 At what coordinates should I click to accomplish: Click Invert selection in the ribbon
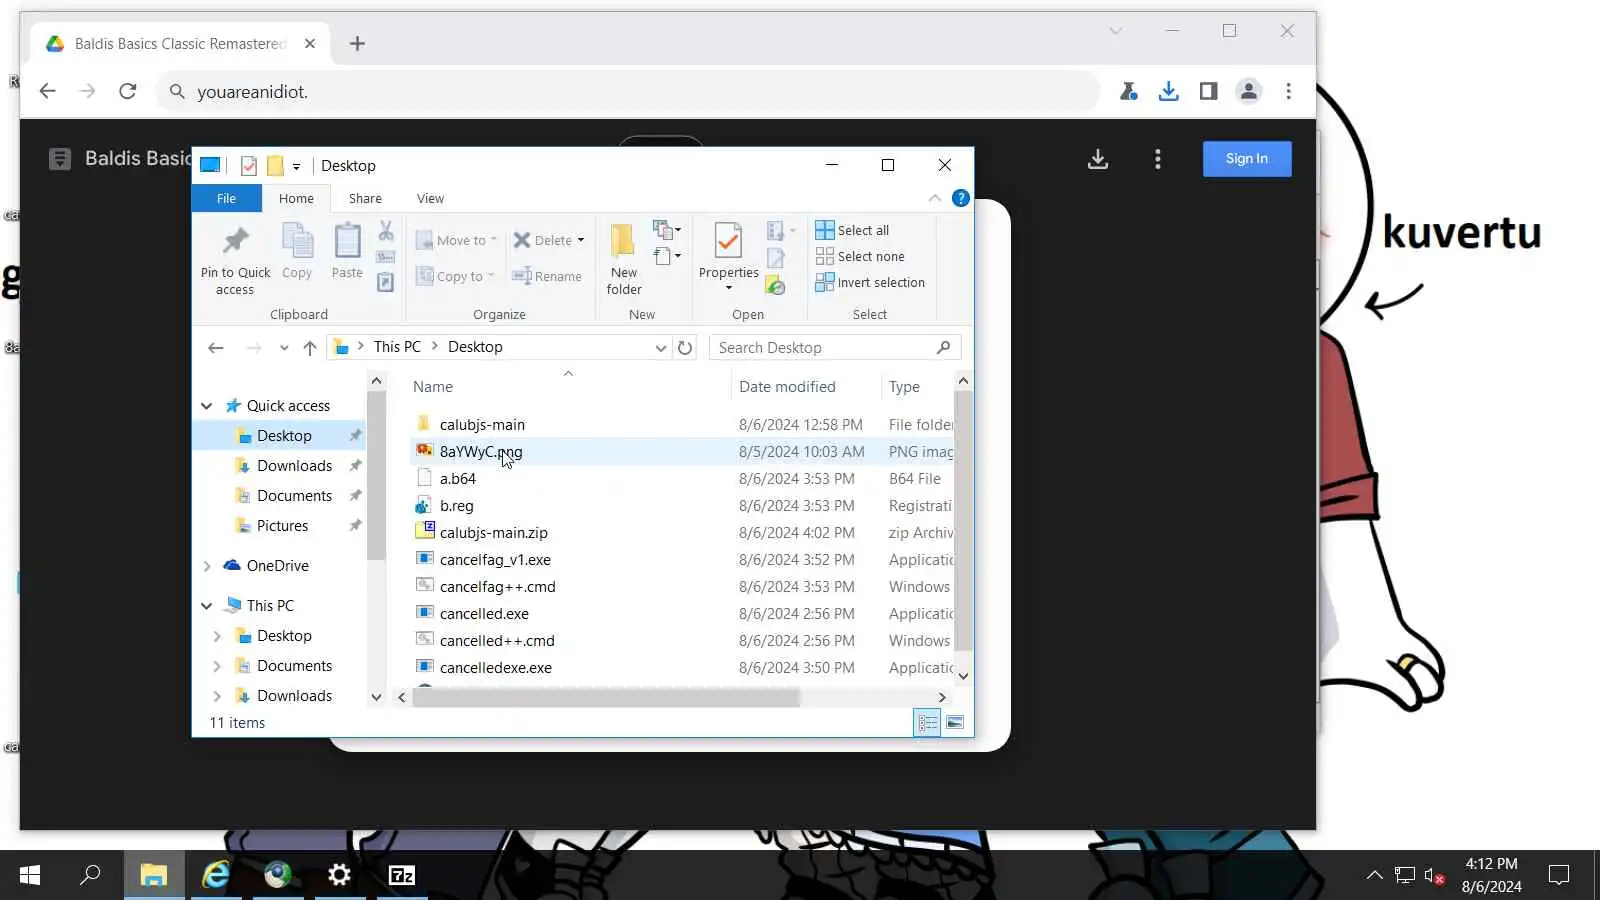coord(870,282)
